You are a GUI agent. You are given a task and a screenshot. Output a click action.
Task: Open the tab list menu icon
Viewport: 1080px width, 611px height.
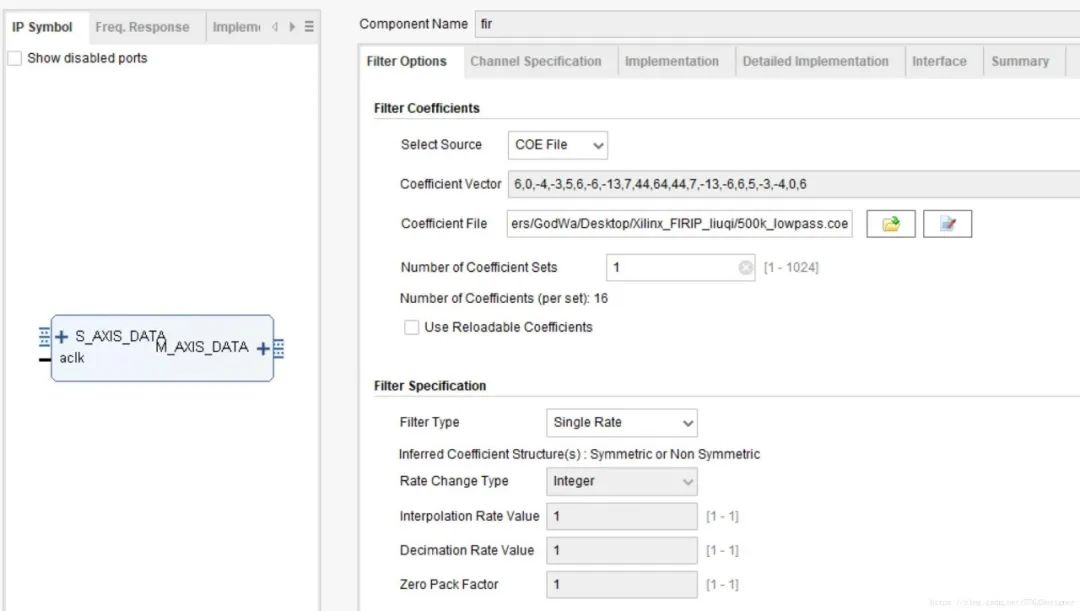tap(309, 27)
